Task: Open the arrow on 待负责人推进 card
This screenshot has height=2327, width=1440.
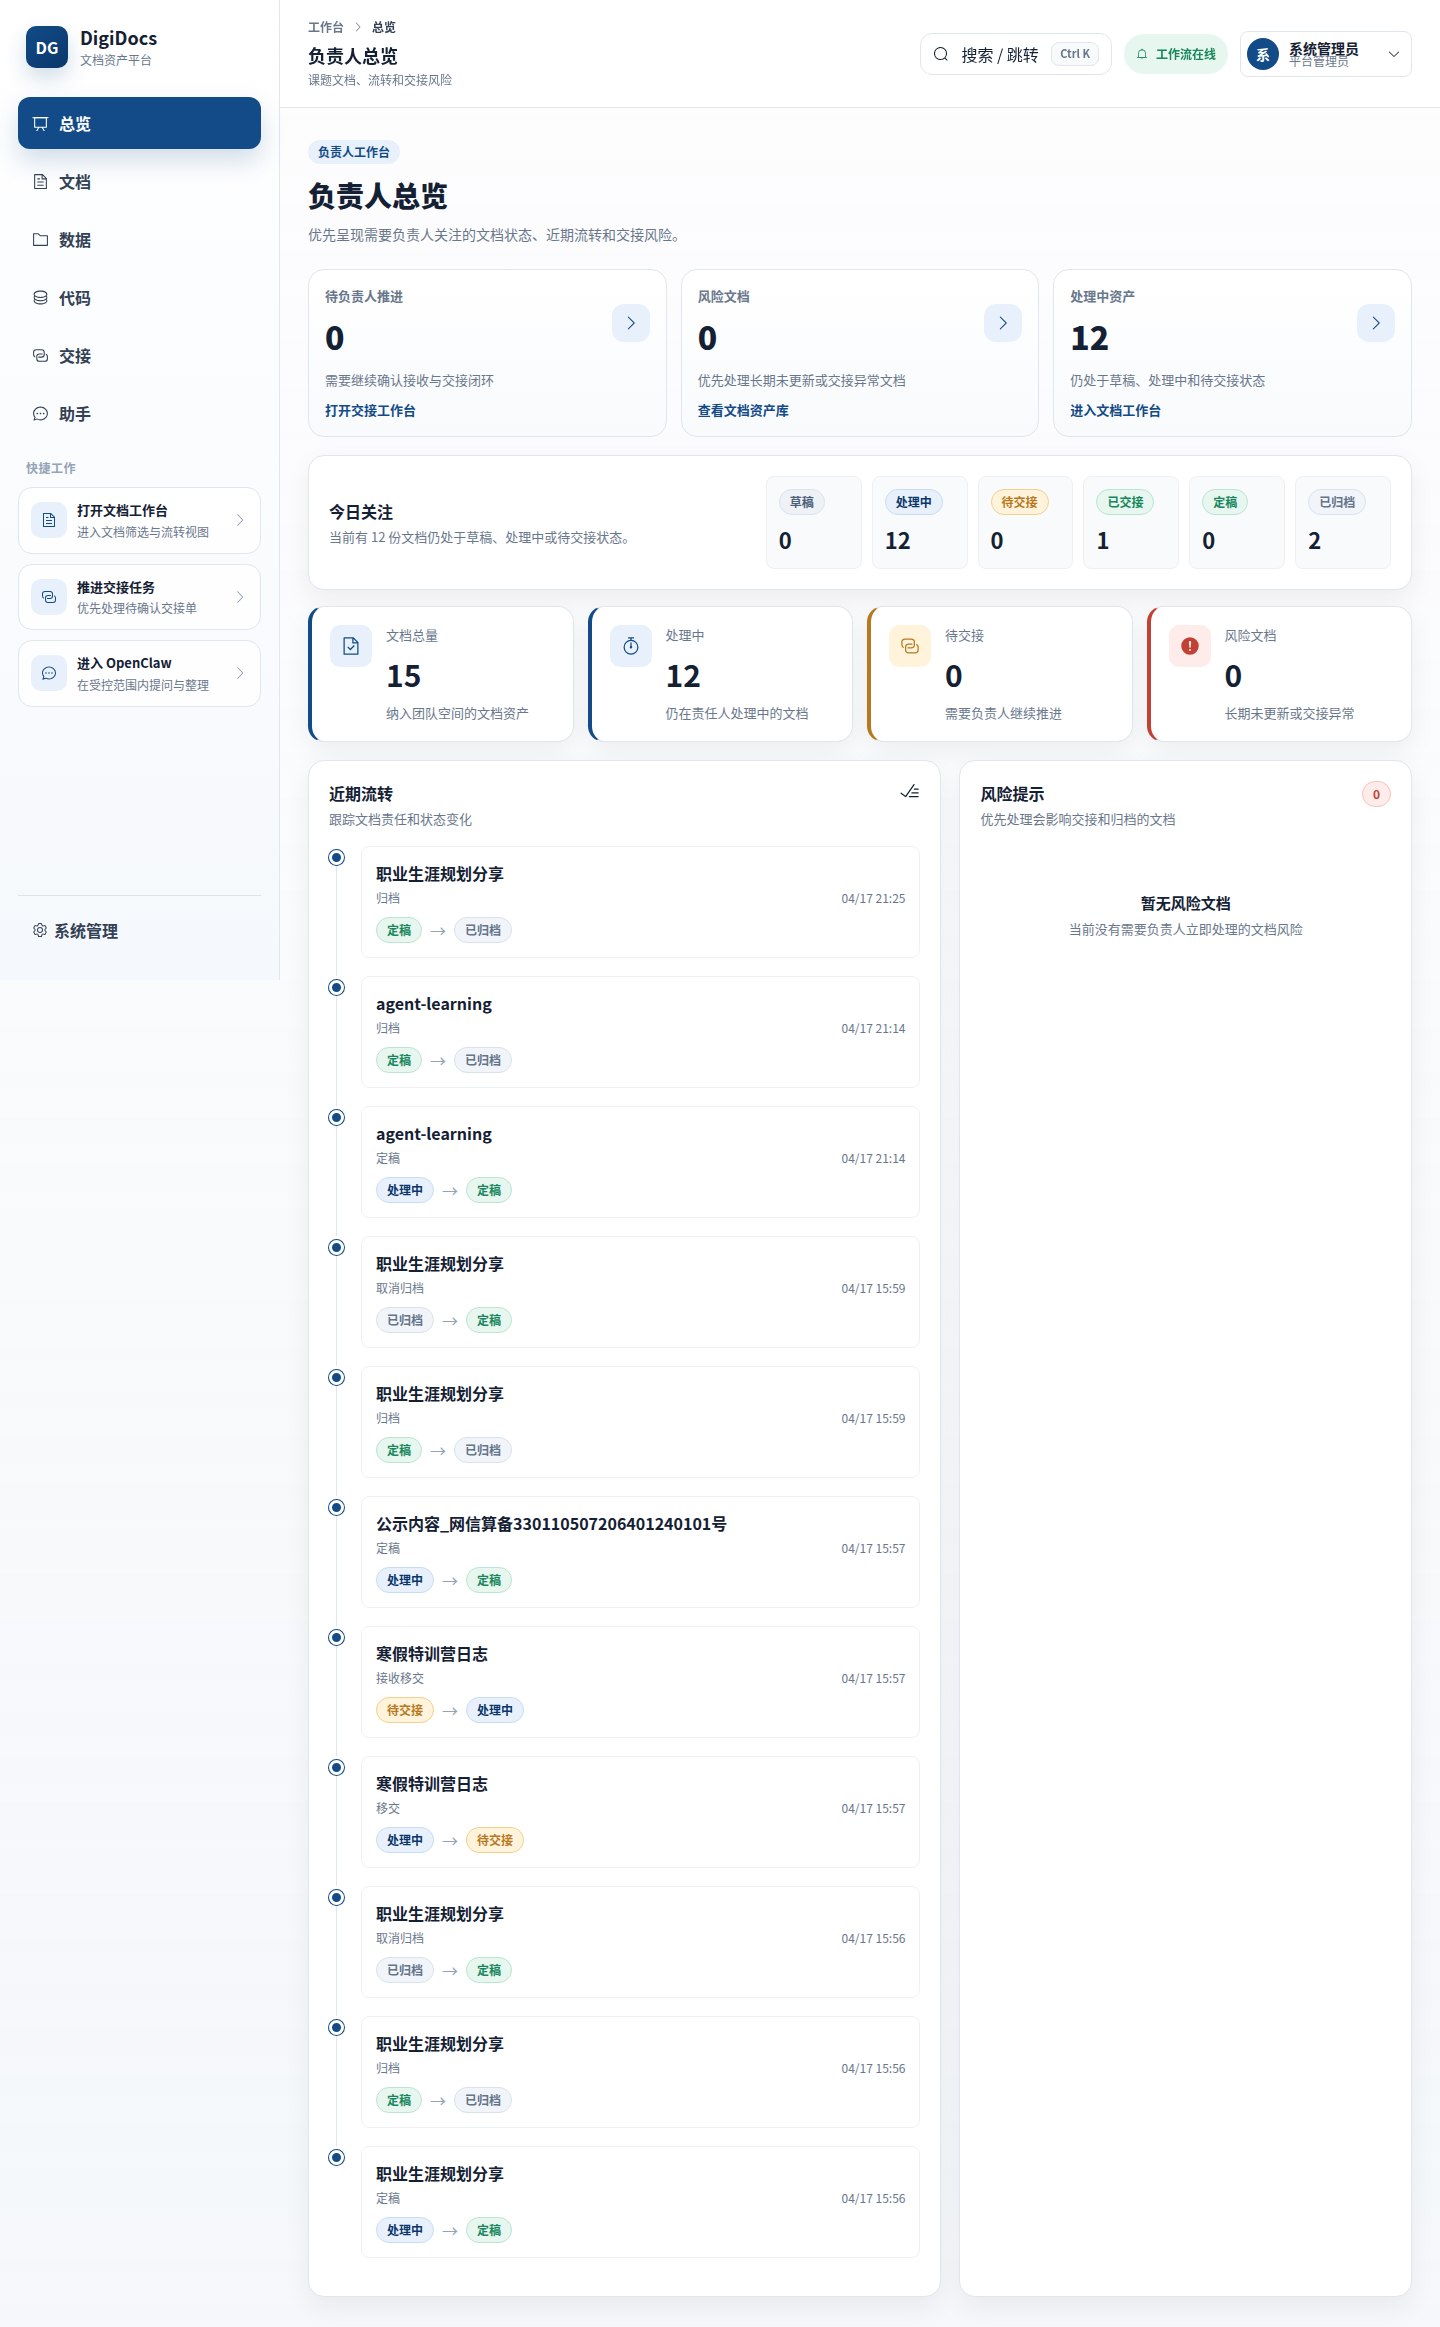Action: 631,323
